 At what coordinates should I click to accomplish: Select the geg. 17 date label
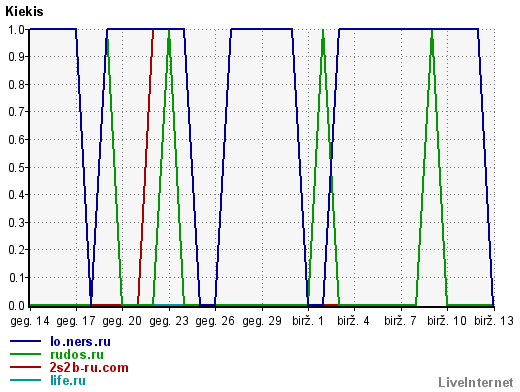pos(76,321)
